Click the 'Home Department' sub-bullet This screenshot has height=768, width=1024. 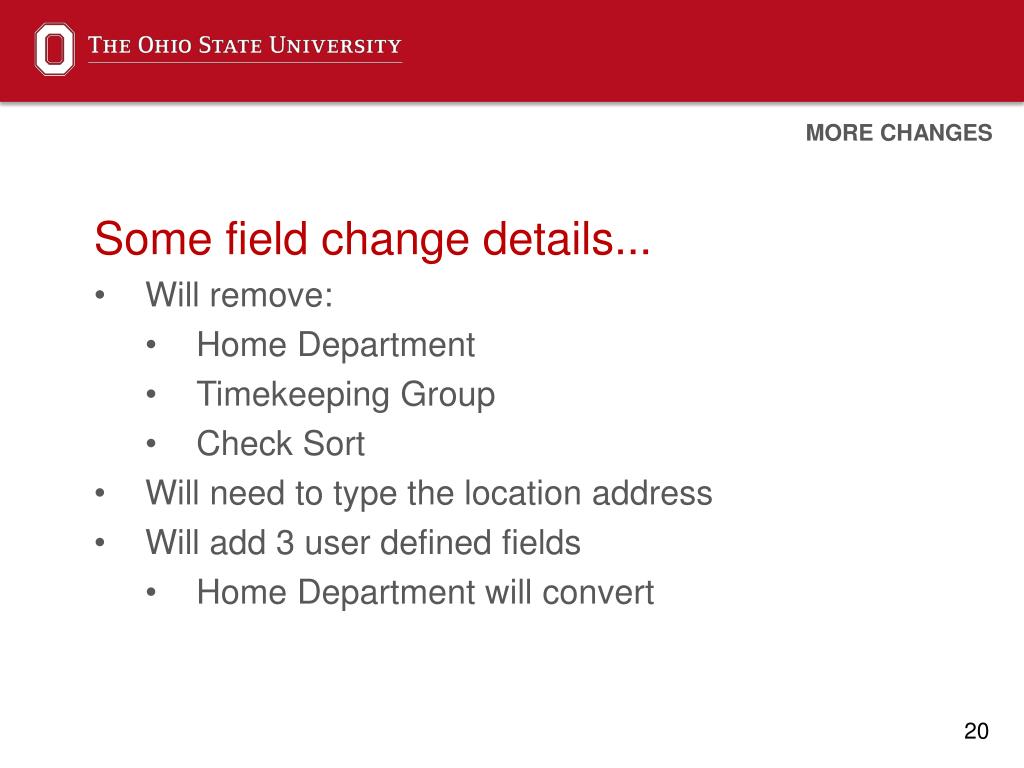pos(336,344)
